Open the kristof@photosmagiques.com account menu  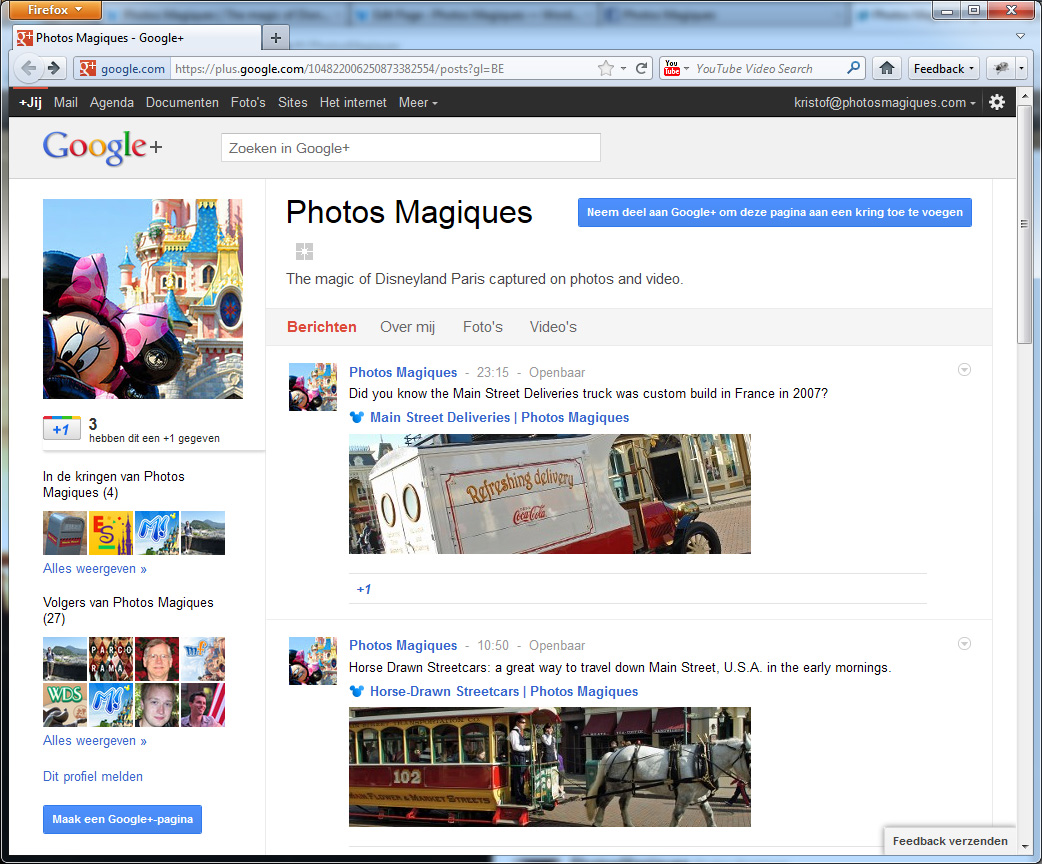[884, 102]
